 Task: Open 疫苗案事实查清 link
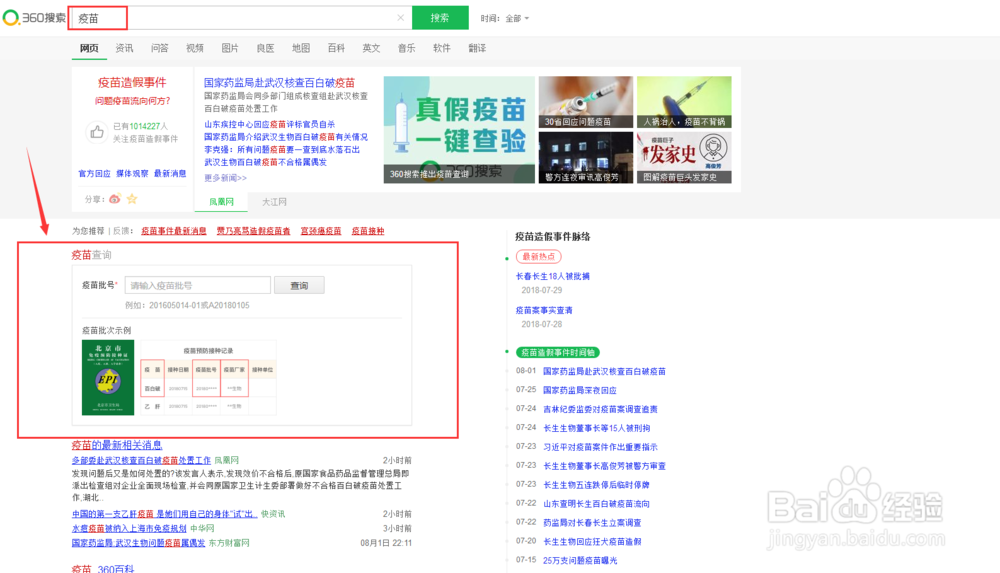(544, 310)
